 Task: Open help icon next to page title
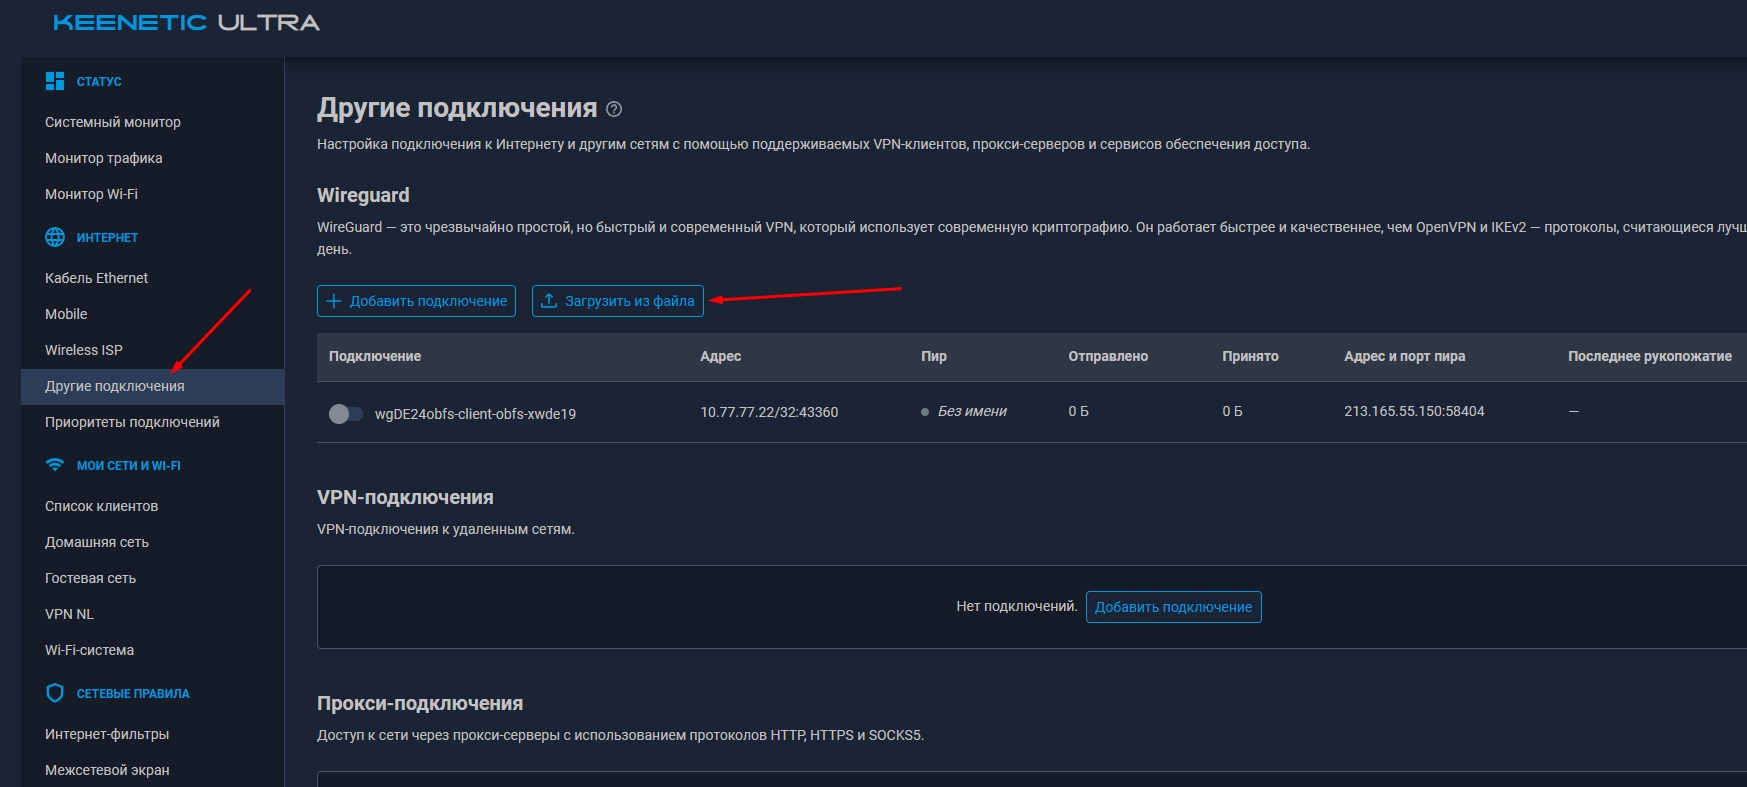pyautogui.click(x=614, y=109)
